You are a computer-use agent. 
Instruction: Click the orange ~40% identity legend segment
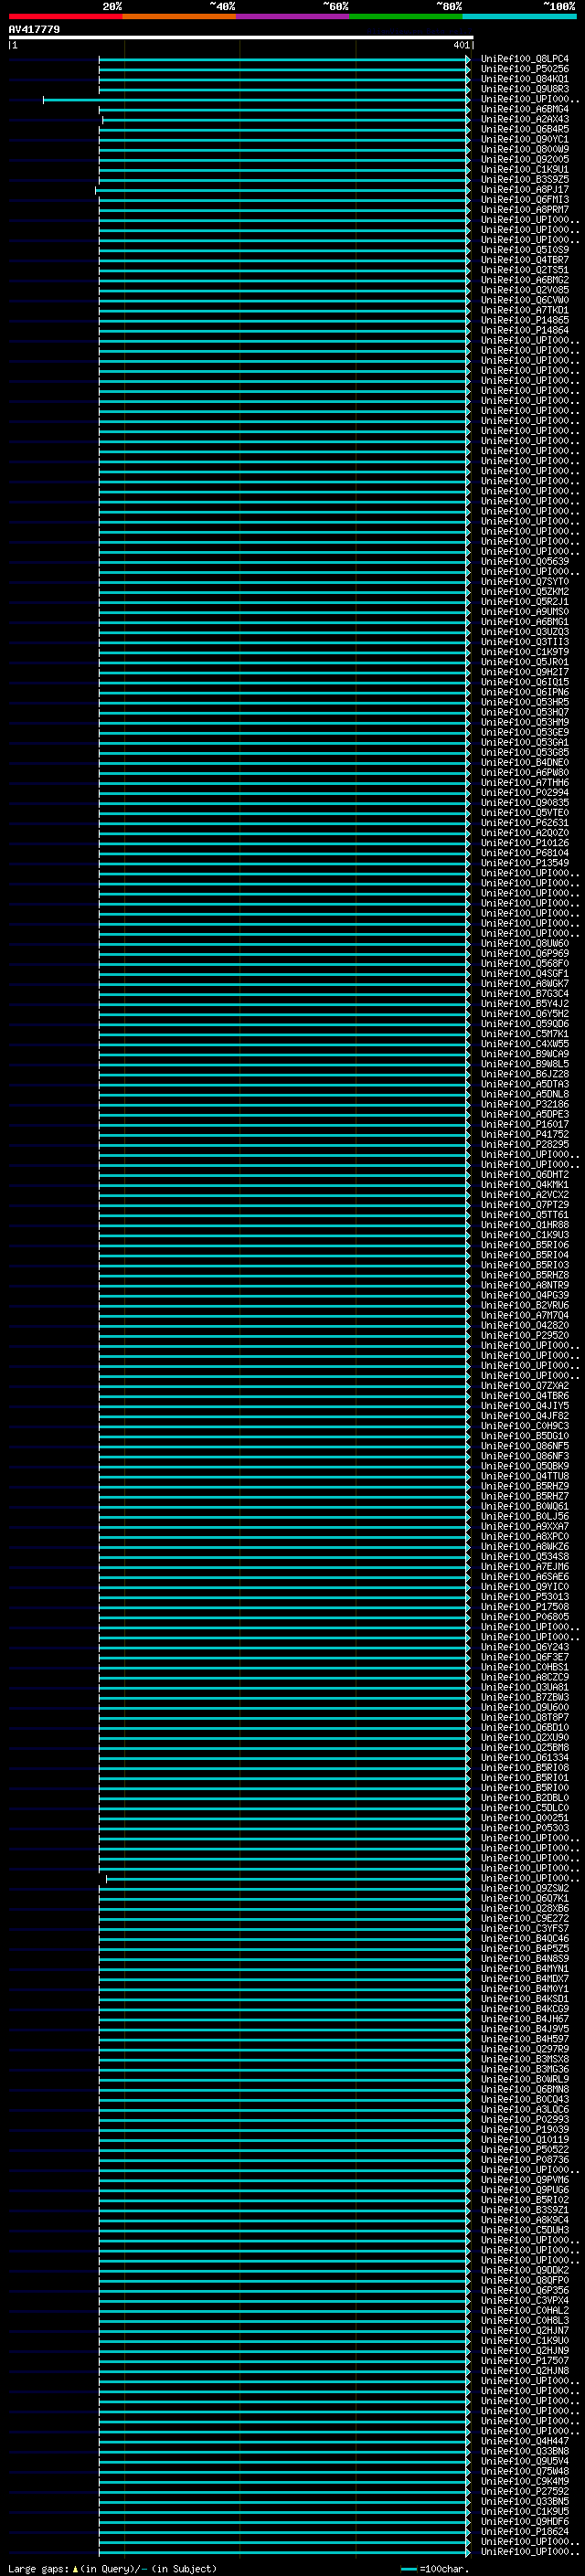click(x=179, y=16)
